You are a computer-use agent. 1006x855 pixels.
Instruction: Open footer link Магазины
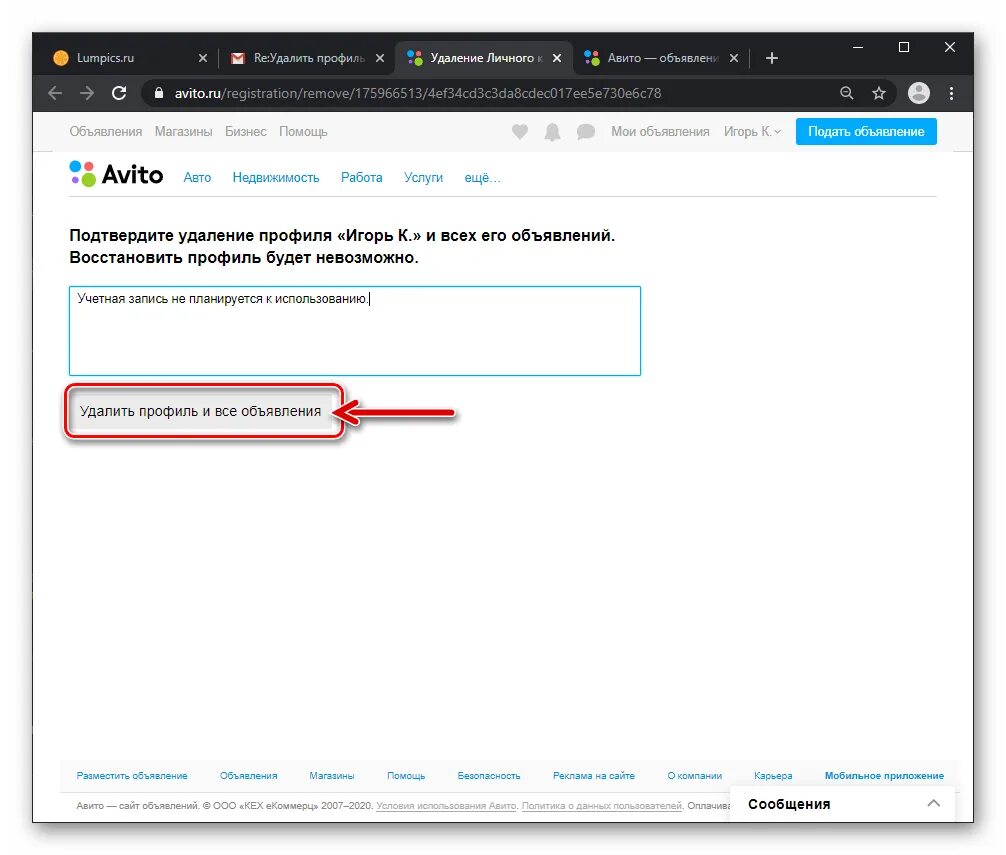point(332,775)
